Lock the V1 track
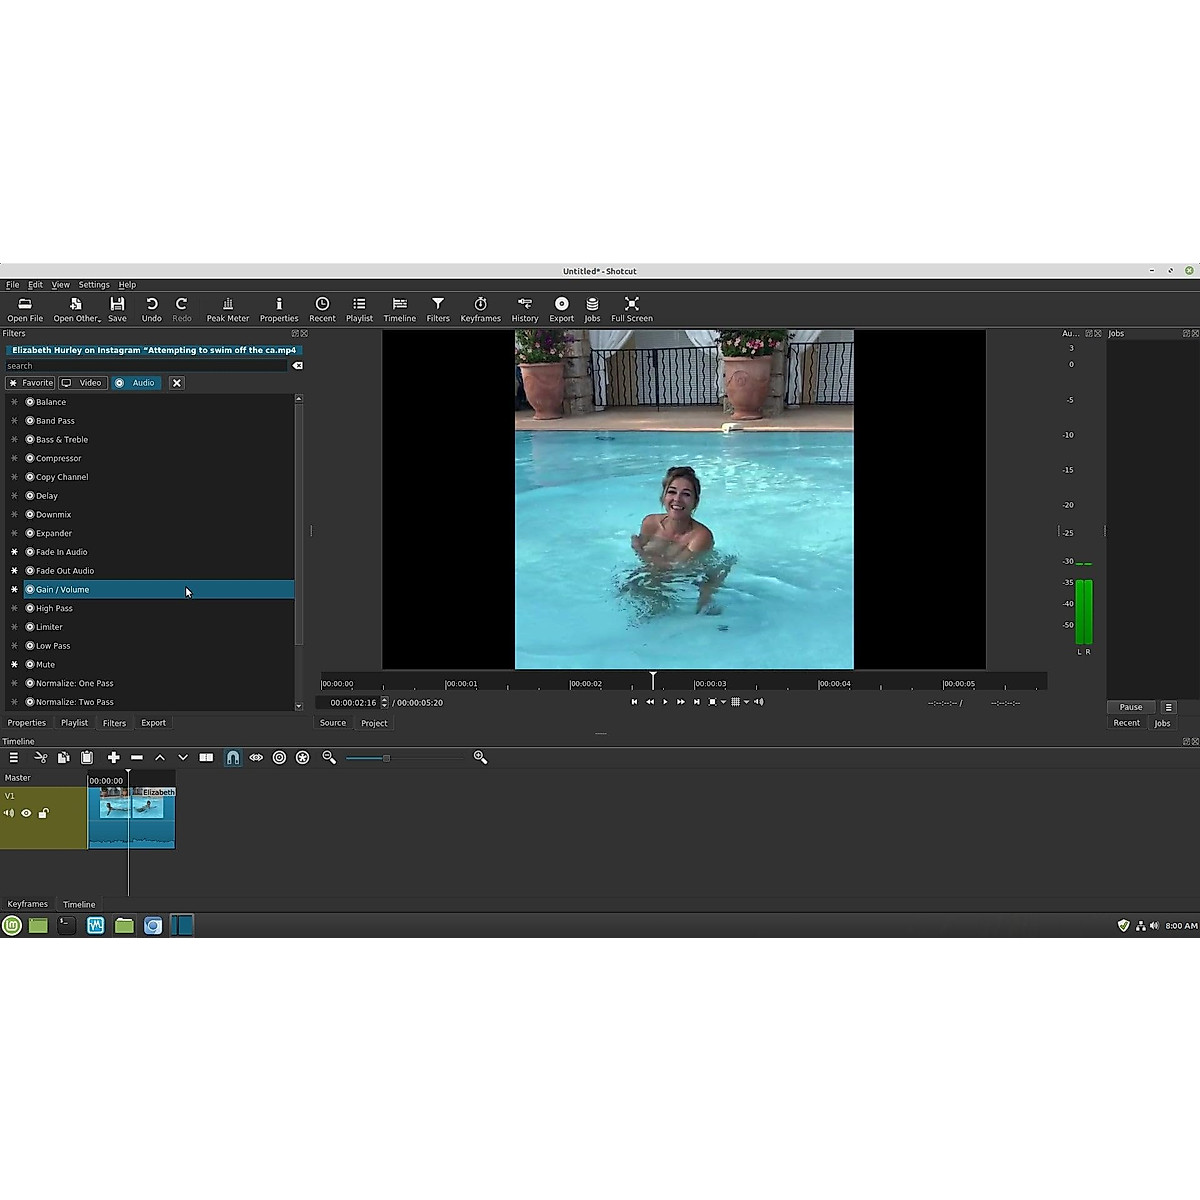The height and width of the screenshot is (1200, 1200). (43, 814)
